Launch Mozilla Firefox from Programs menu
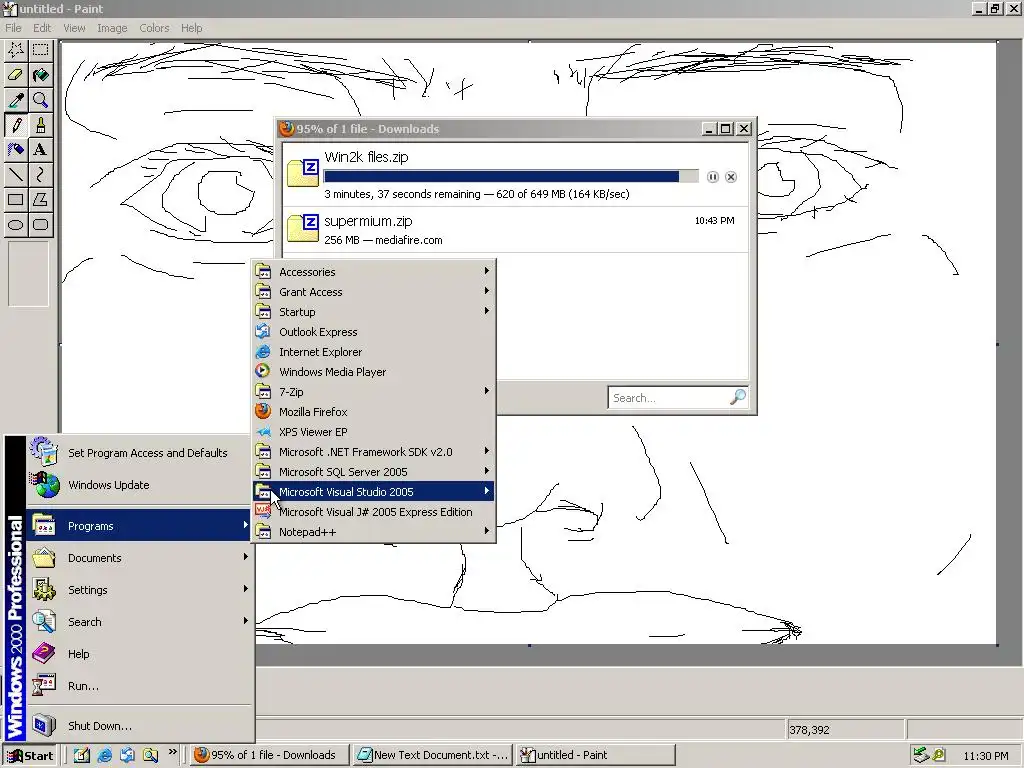The width and height of the screenshot is (1024, 768). tap(374, 412)
